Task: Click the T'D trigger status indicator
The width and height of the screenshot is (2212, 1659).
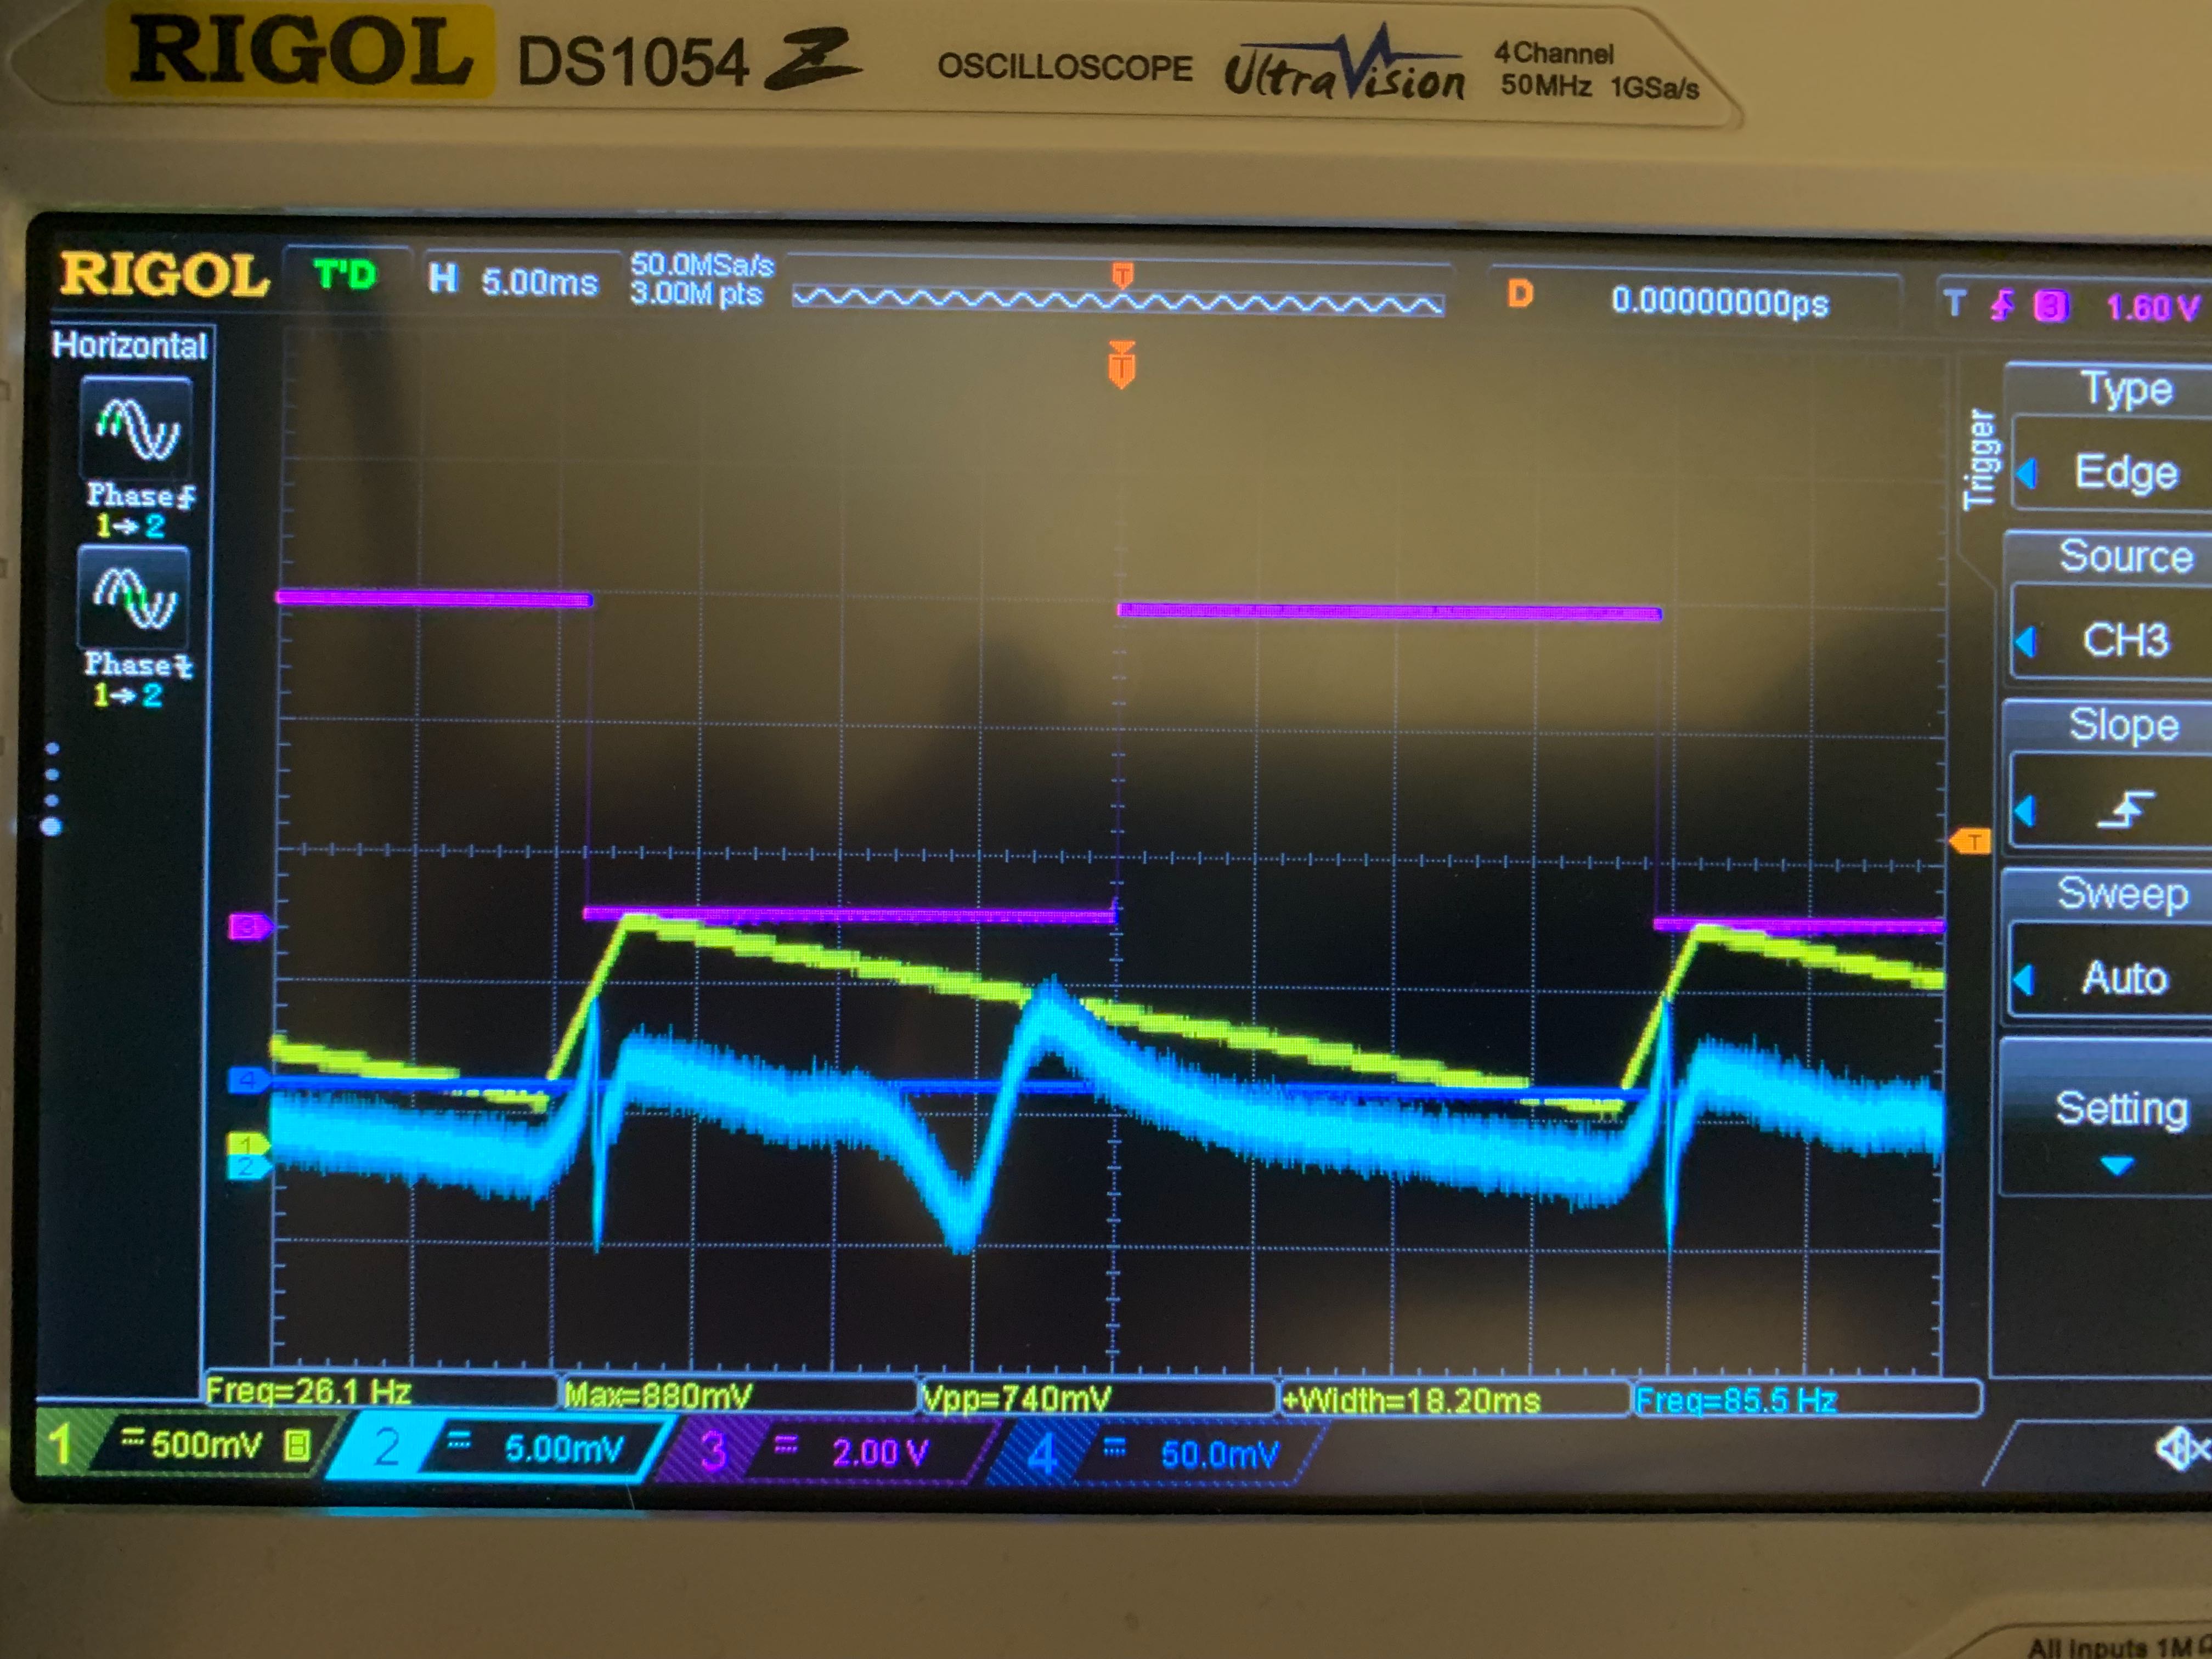Action: click(346, 273)
